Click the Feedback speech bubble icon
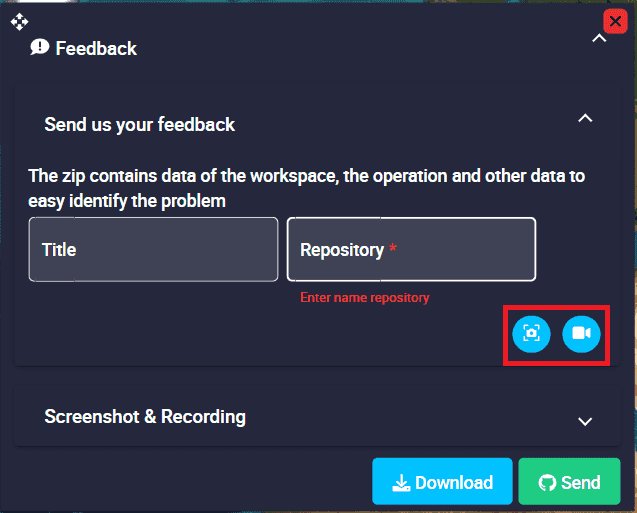 pos(39,48)
